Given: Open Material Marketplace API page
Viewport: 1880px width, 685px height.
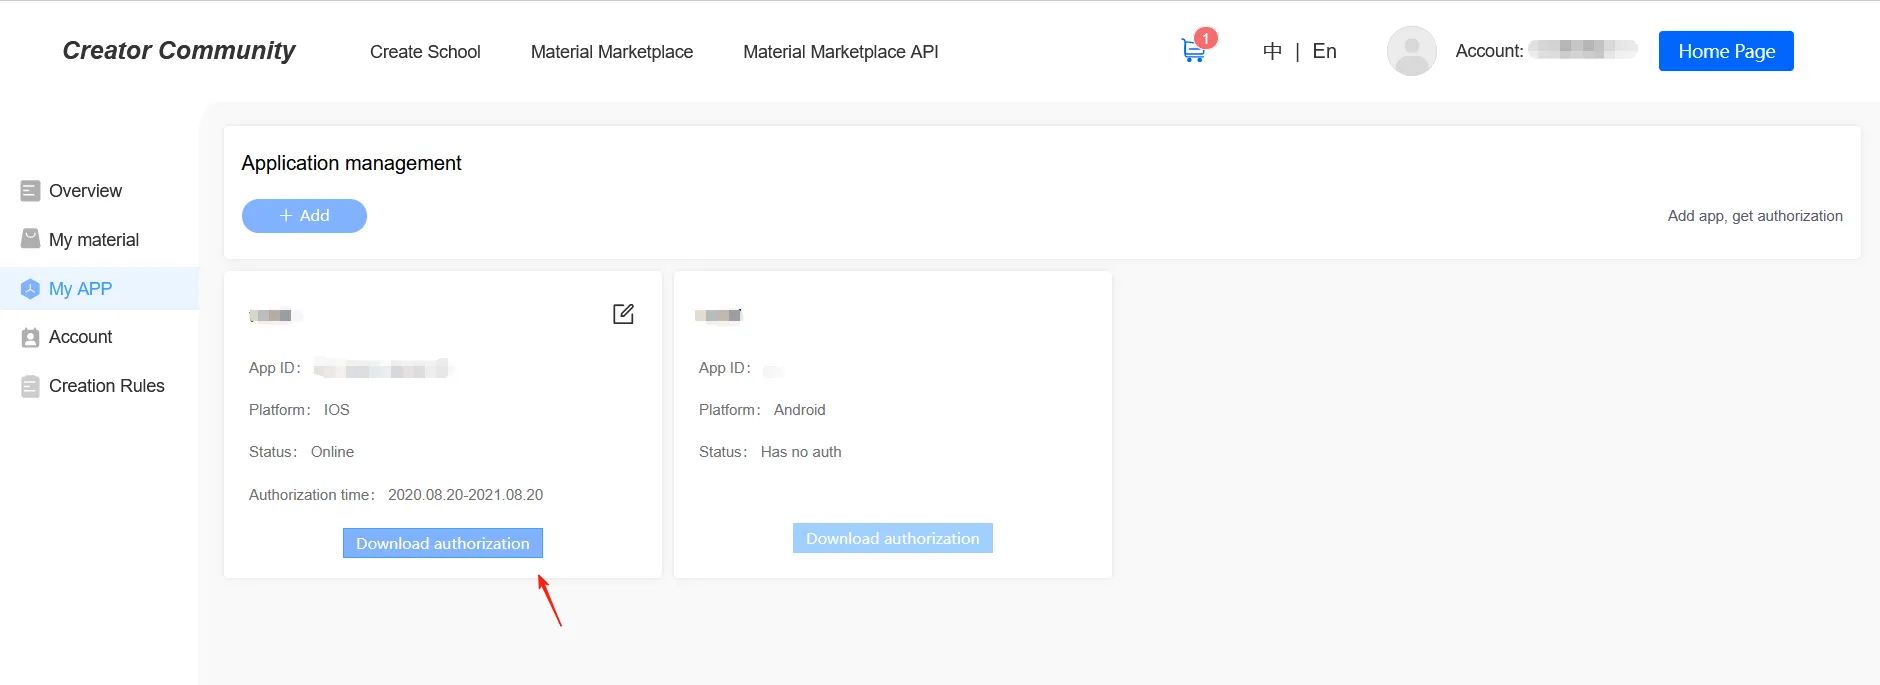Looking at the screenshot, I should pyautogui.click(x=840, y=52).
